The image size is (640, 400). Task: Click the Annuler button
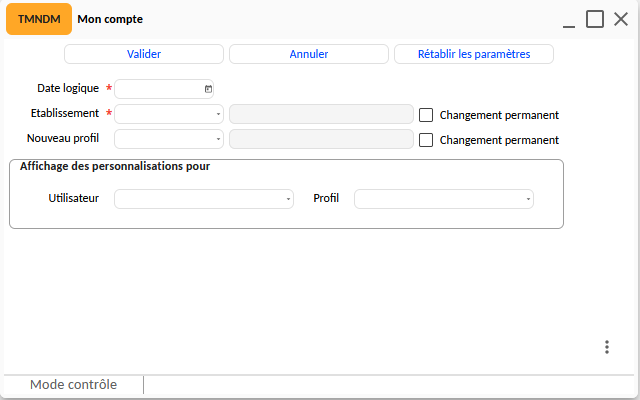[309, 54]
